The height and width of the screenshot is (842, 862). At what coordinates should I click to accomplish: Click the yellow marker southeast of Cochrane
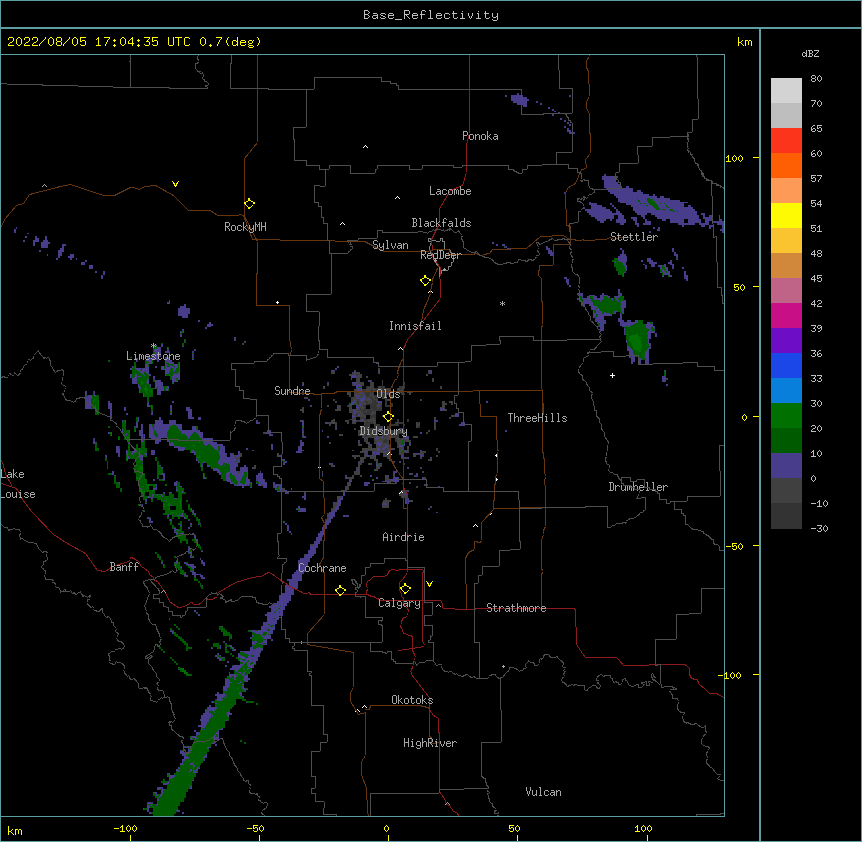(x=340, y=590)
